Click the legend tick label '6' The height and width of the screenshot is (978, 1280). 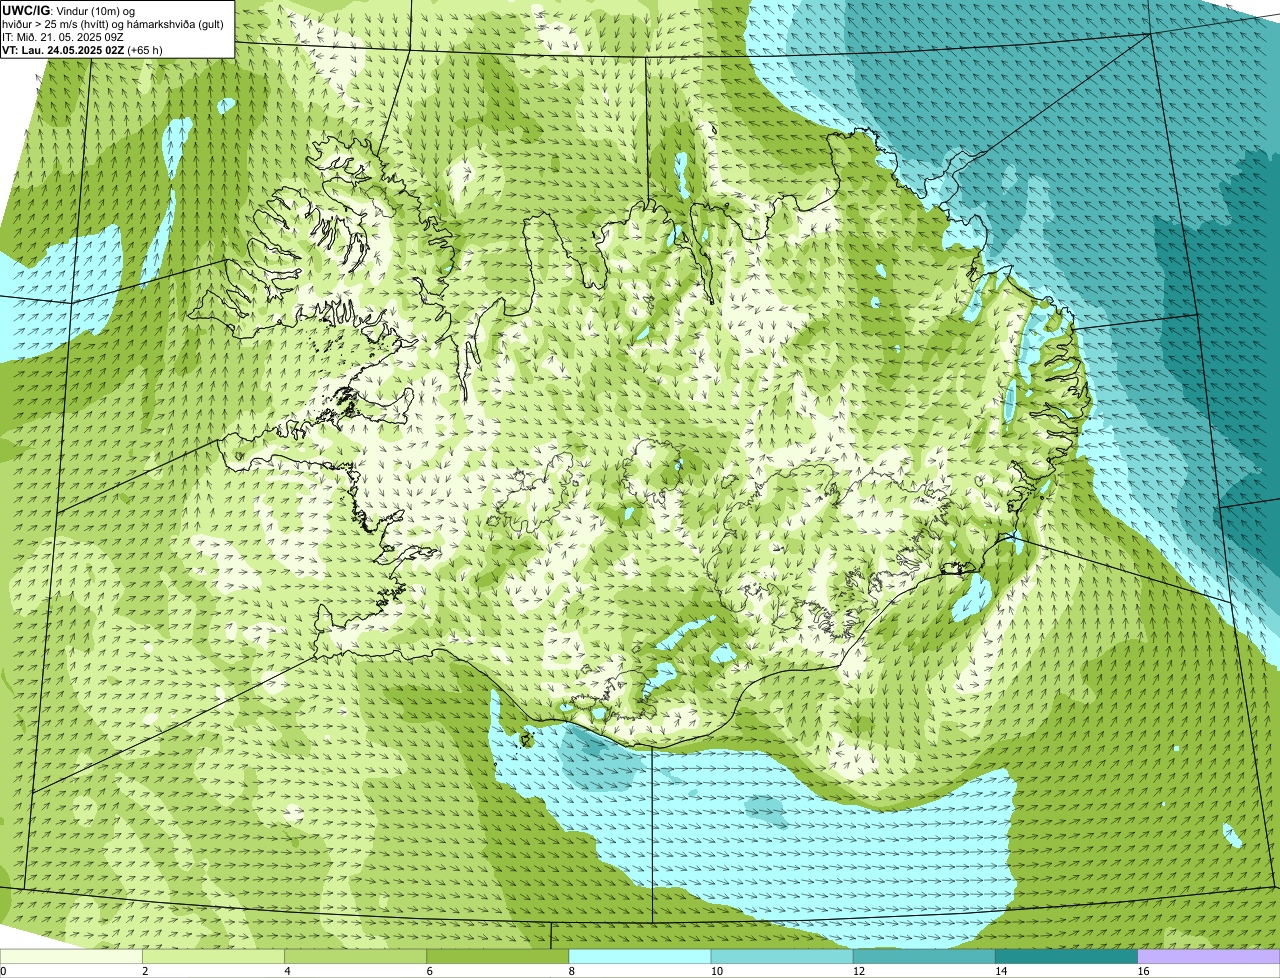(429, 971)
